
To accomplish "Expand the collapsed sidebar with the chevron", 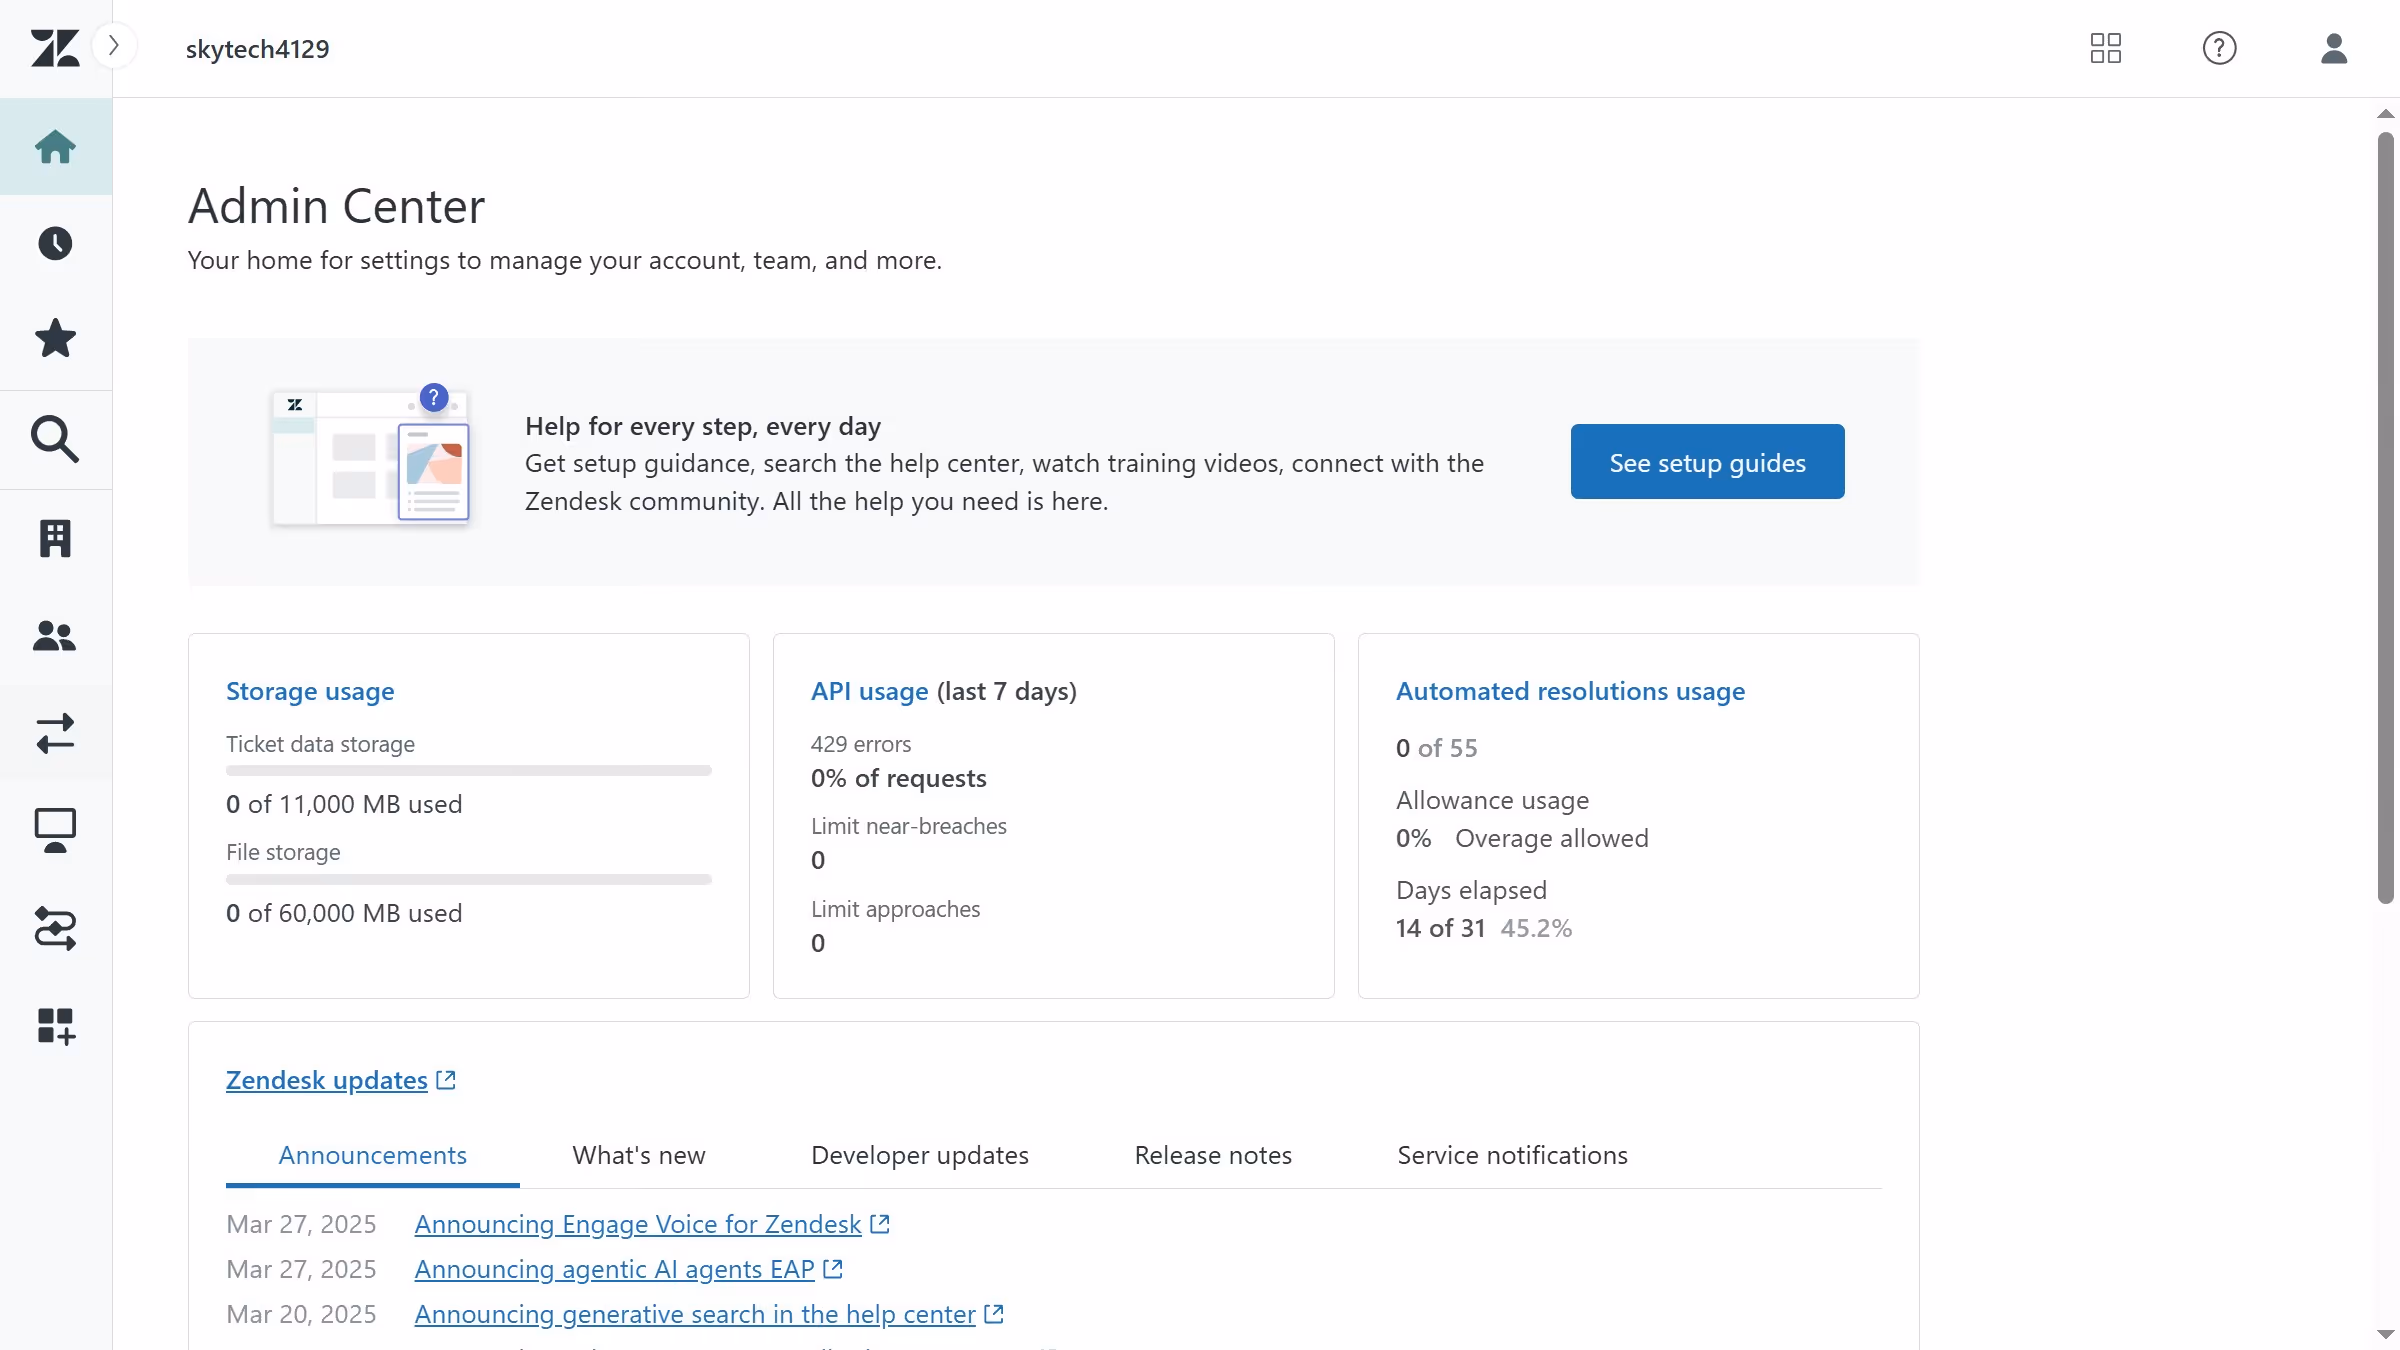I will tap(115, 45).
